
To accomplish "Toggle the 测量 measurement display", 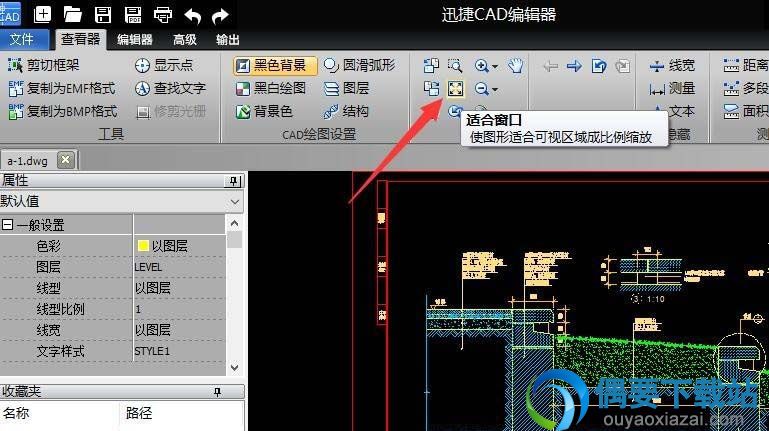I will [x=672, y=88].
